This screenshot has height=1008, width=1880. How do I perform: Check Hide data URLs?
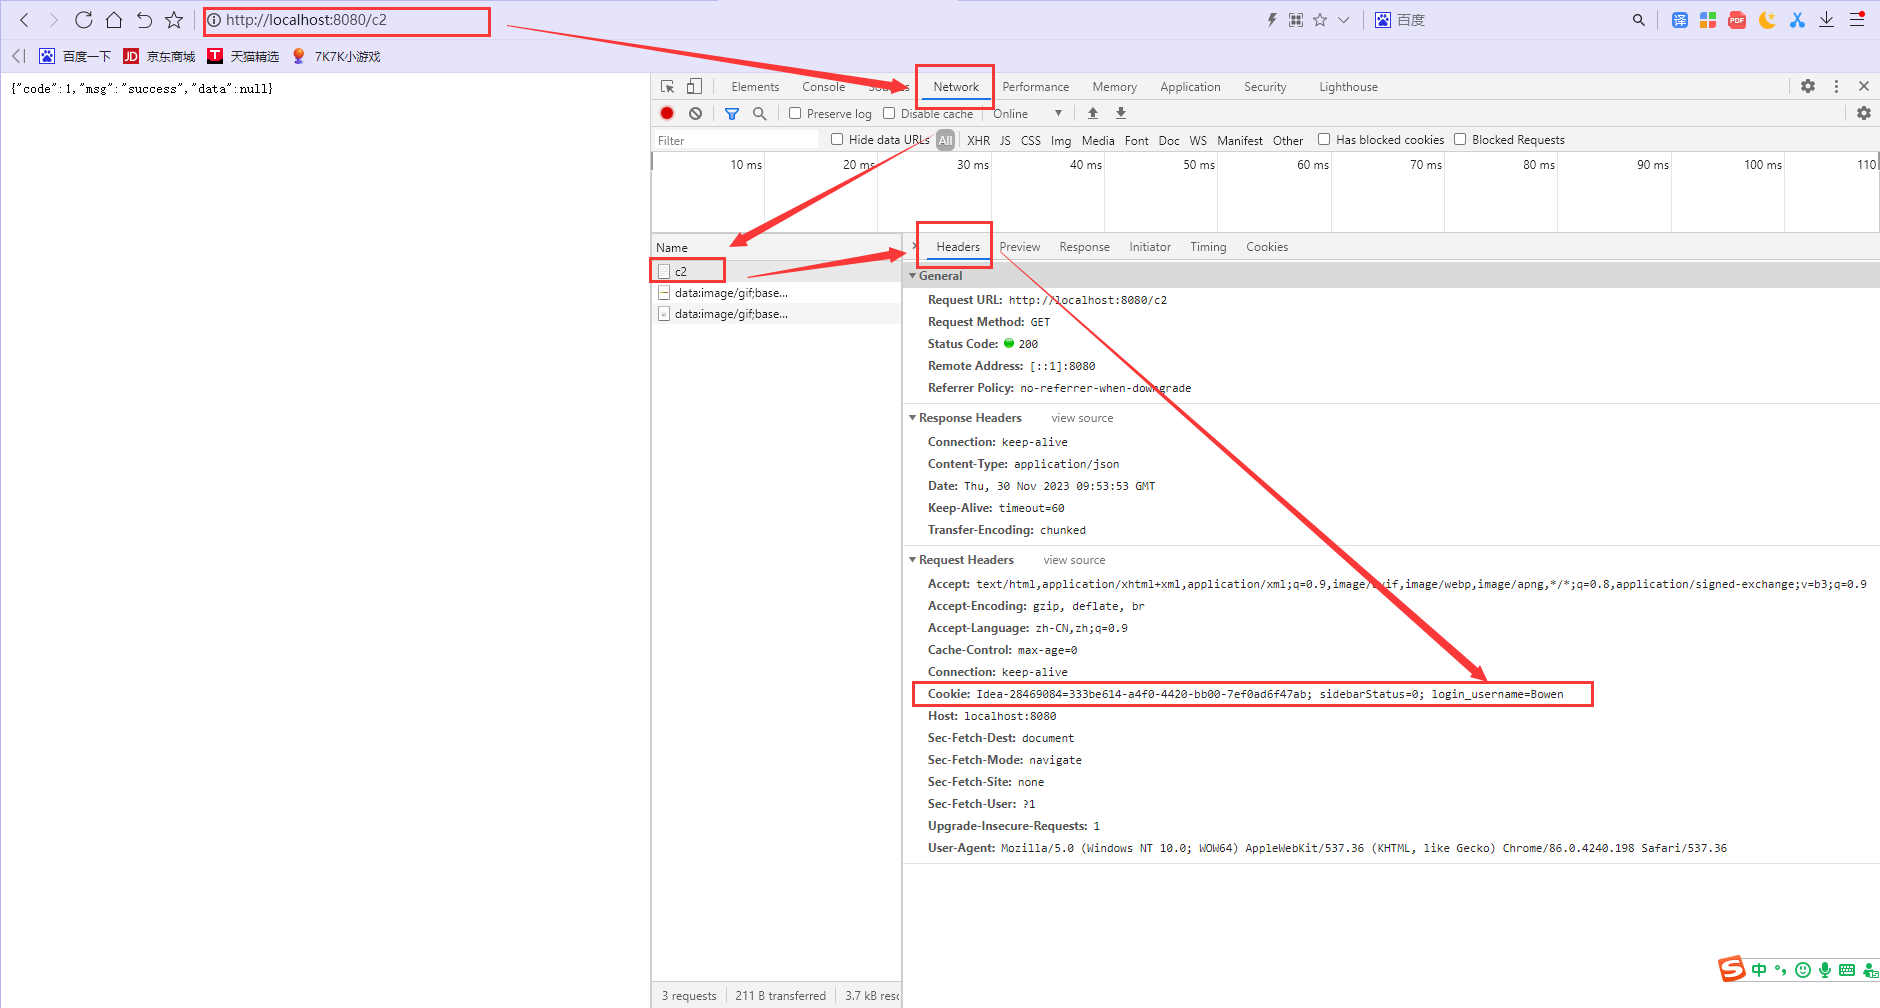tap(837, 140)
